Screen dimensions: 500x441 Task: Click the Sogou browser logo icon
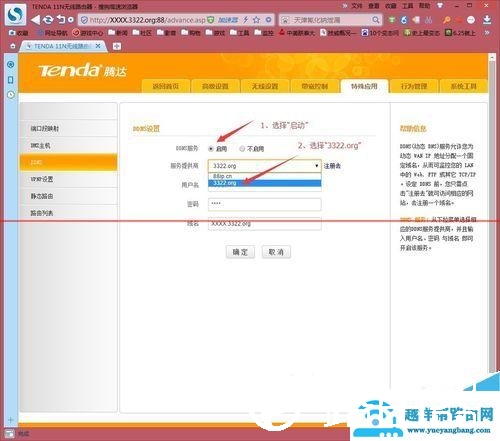(x=16, y=14)
